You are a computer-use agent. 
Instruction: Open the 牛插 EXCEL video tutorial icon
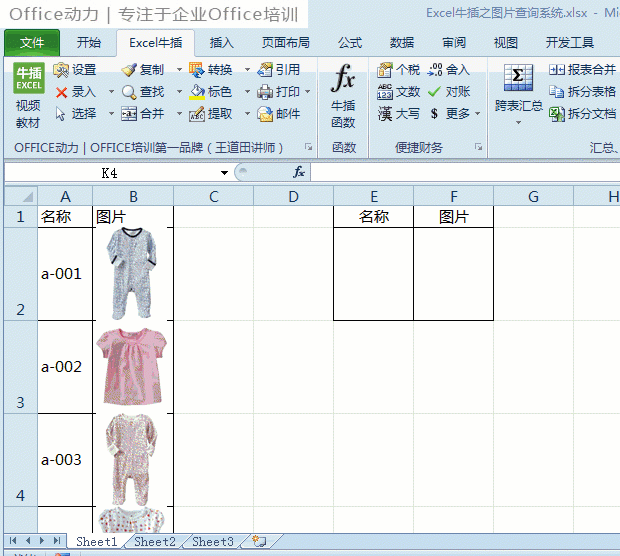(x=28, y=78)
